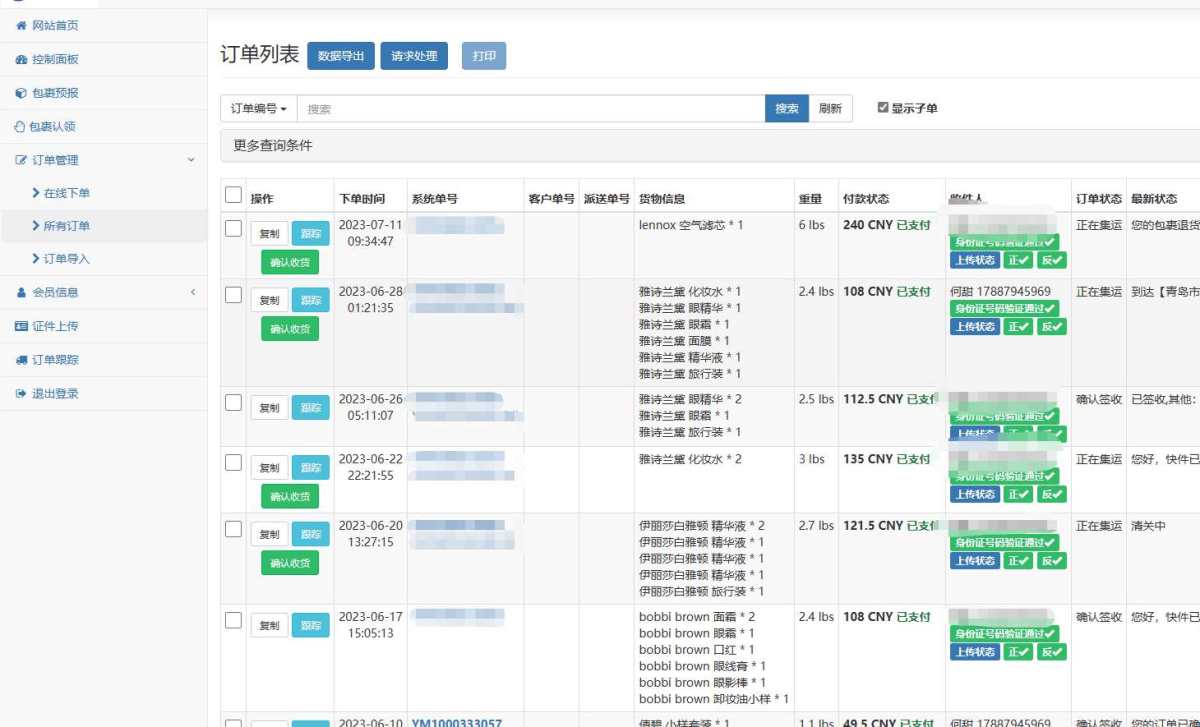
Task: Click 确认收货 on the 2023-07-11 order
Action: coord(290,263)
